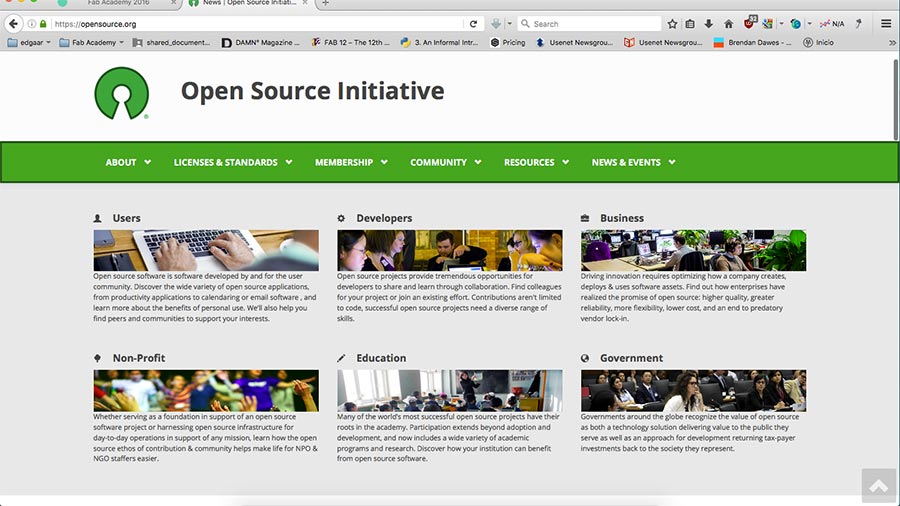Viewport: 900px width, 506px height.
Task: Click the grayed download-helper arrow icon
Action: click(496, 24)
